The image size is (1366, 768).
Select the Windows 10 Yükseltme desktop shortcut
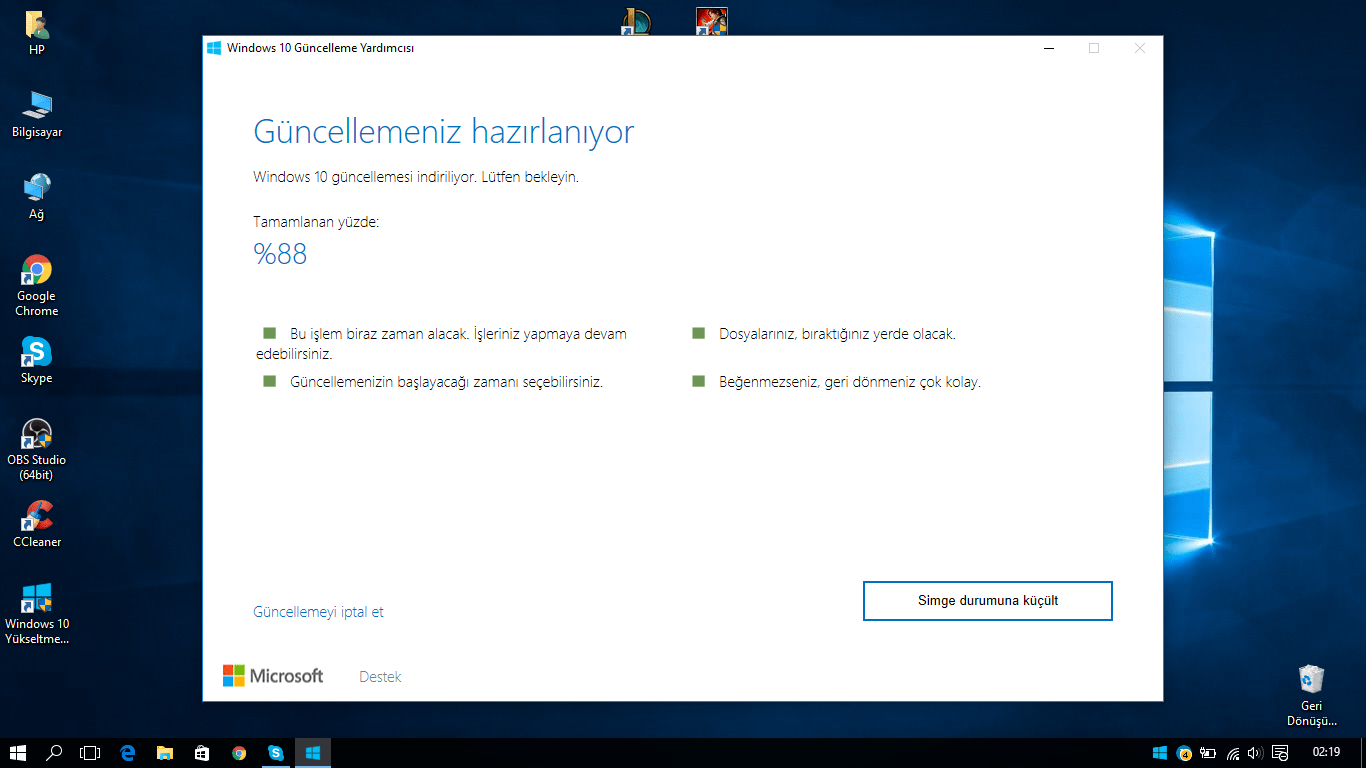tap(37, 614)
